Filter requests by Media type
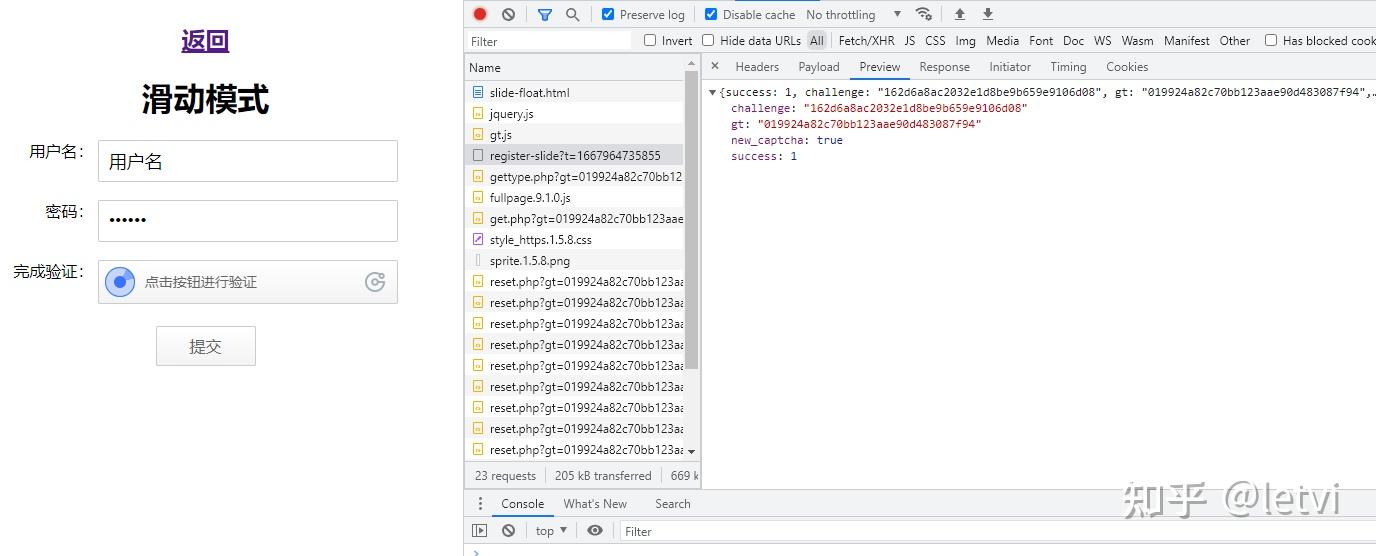This screenshot has height=556, width=1376. click(x=1003, y=41)
